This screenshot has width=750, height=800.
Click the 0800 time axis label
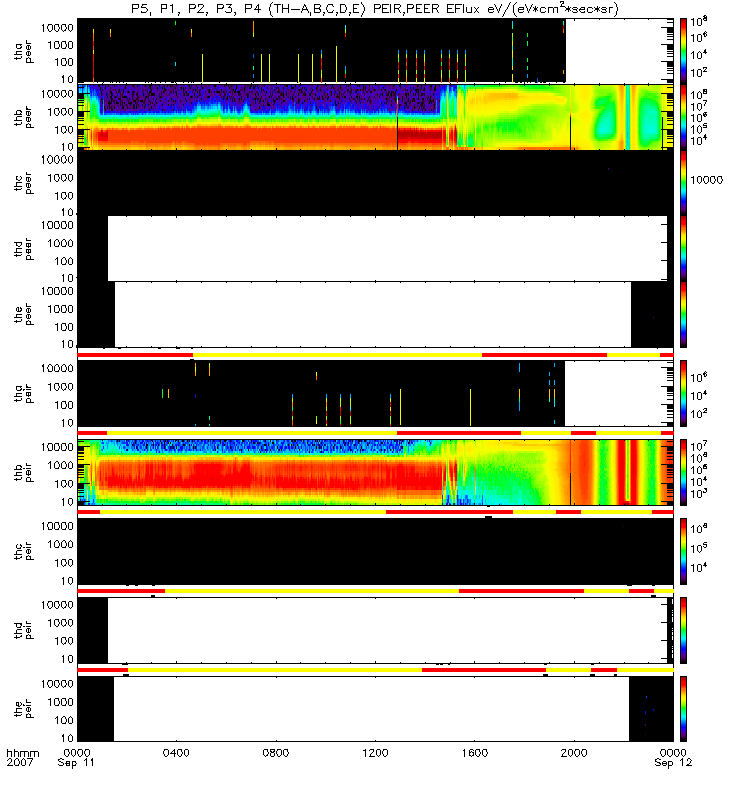click(x=276, y=753)
